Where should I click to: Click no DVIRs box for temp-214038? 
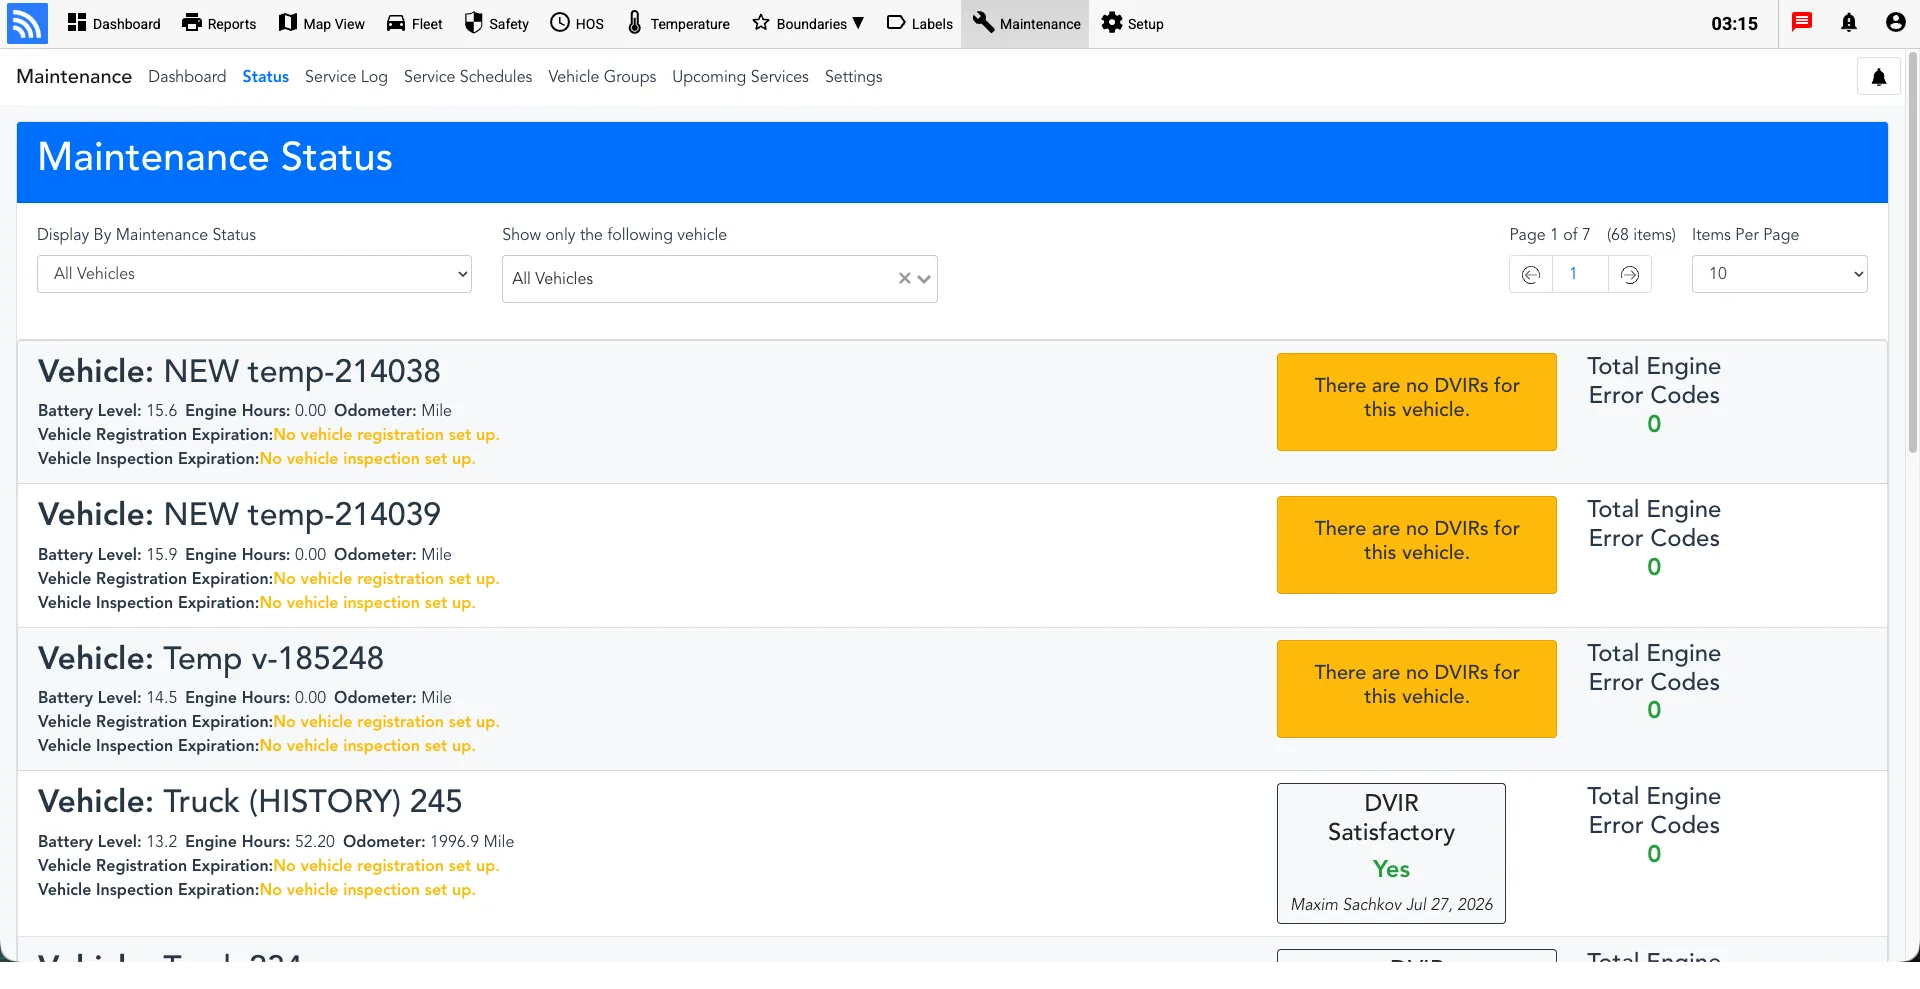point(1416,402)
